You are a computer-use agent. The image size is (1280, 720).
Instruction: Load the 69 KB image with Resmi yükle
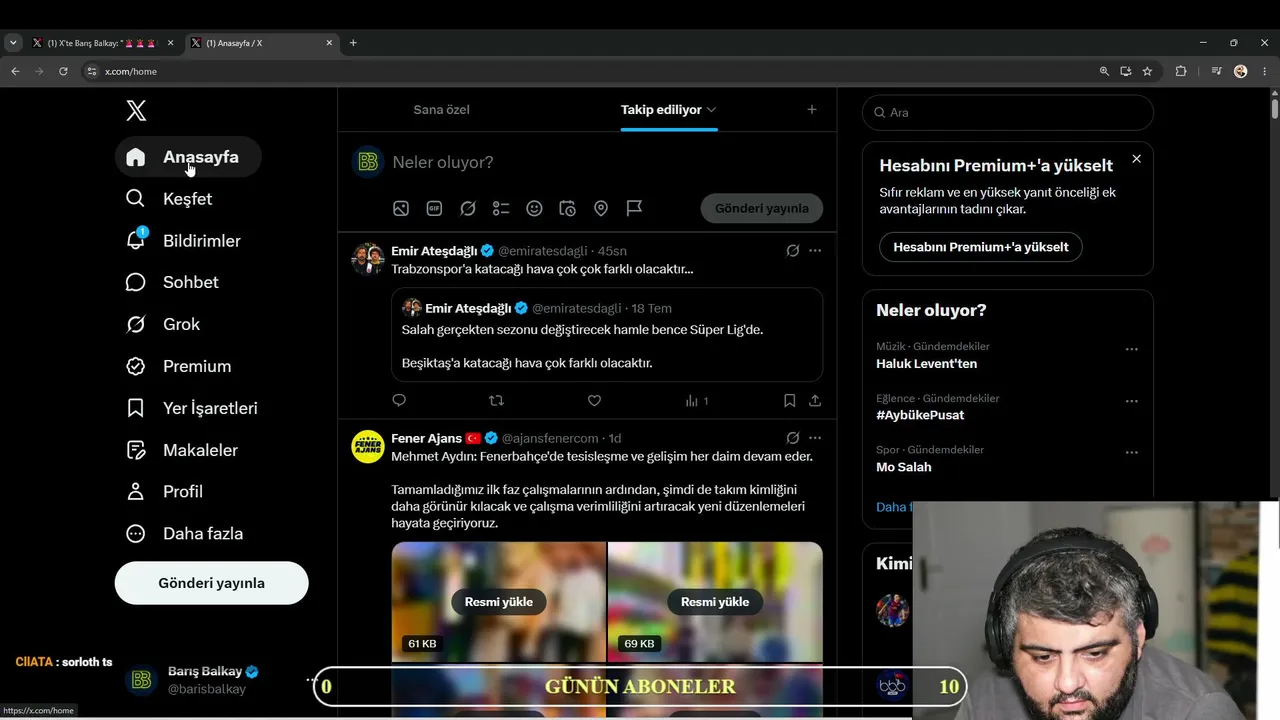pyautogui.click(x=715, y=602)
